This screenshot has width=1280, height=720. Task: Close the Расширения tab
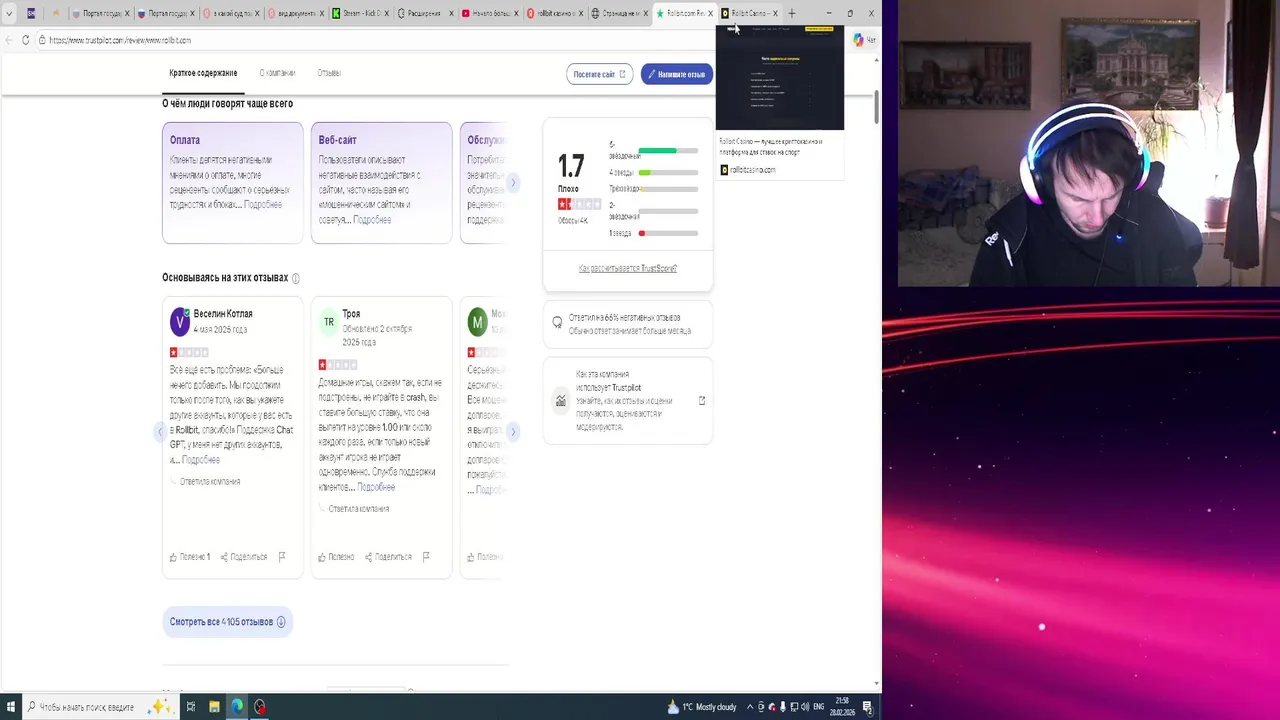451,13
